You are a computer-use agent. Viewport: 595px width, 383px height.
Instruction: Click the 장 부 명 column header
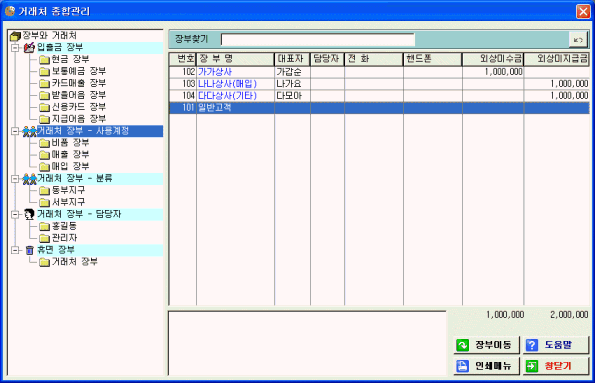[235, 59]
